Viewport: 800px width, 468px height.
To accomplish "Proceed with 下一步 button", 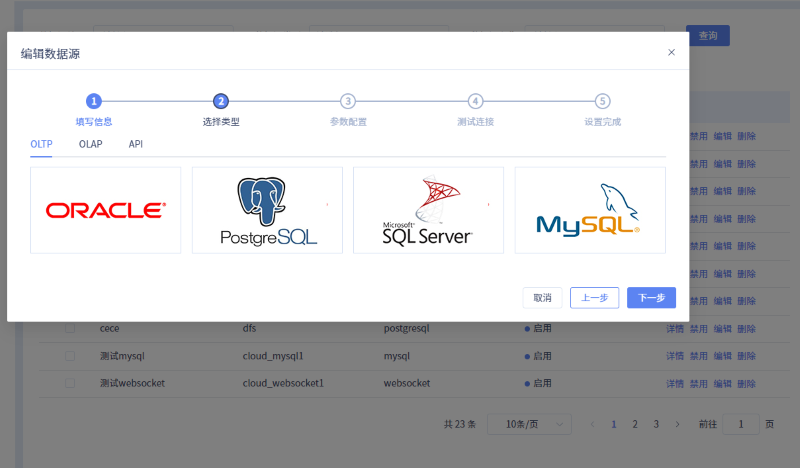I will [652, 298].
